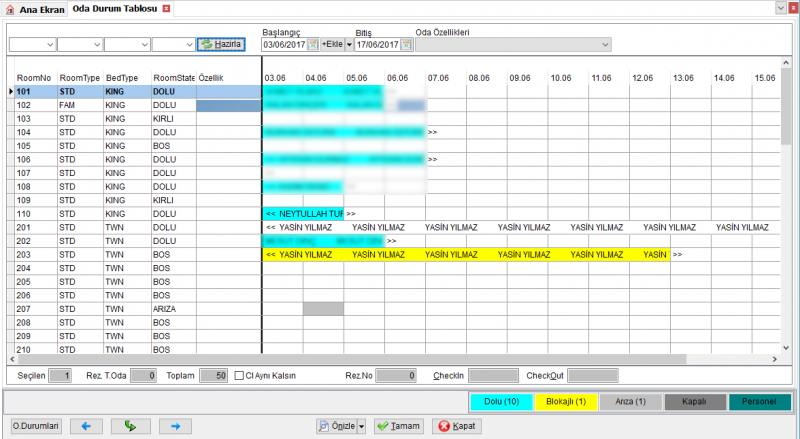This screenshot has width=800, height=439.
Task: Open the +Ekle dropdown arrow
Action: pyautogui.click(x=349, y=44)
